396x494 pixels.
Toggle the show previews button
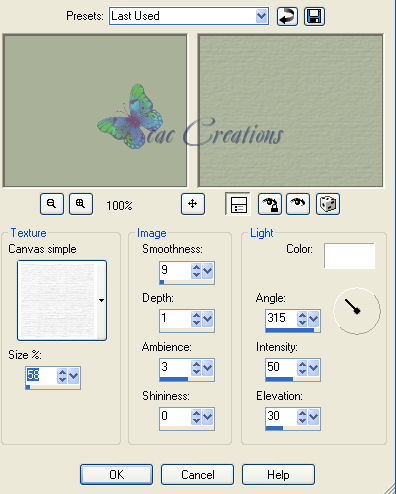click(238, 204)
